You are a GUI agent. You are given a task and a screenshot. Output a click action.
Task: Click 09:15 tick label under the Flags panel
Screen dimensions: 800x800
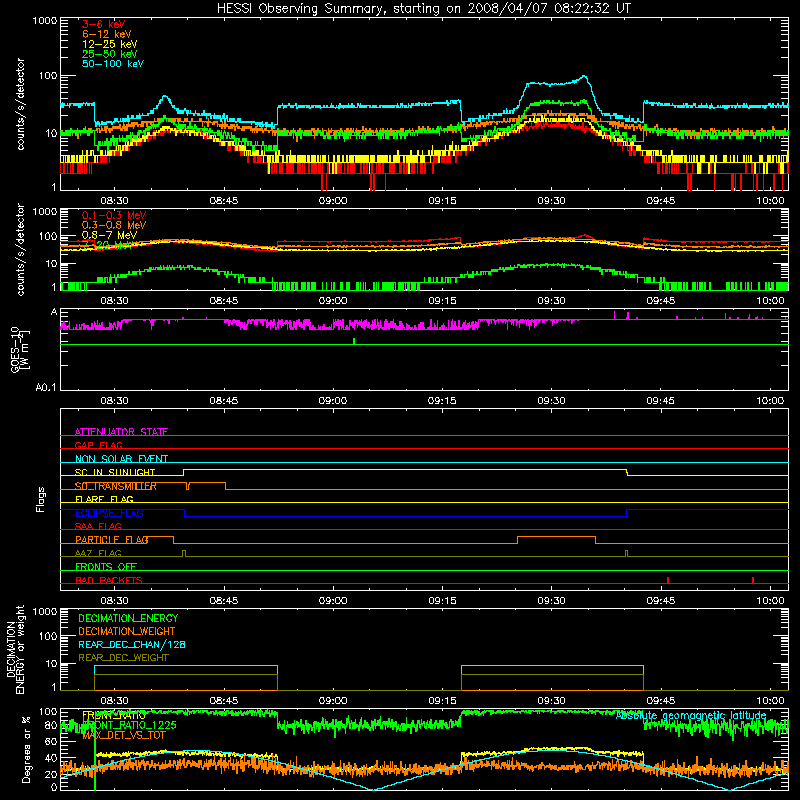442,601
